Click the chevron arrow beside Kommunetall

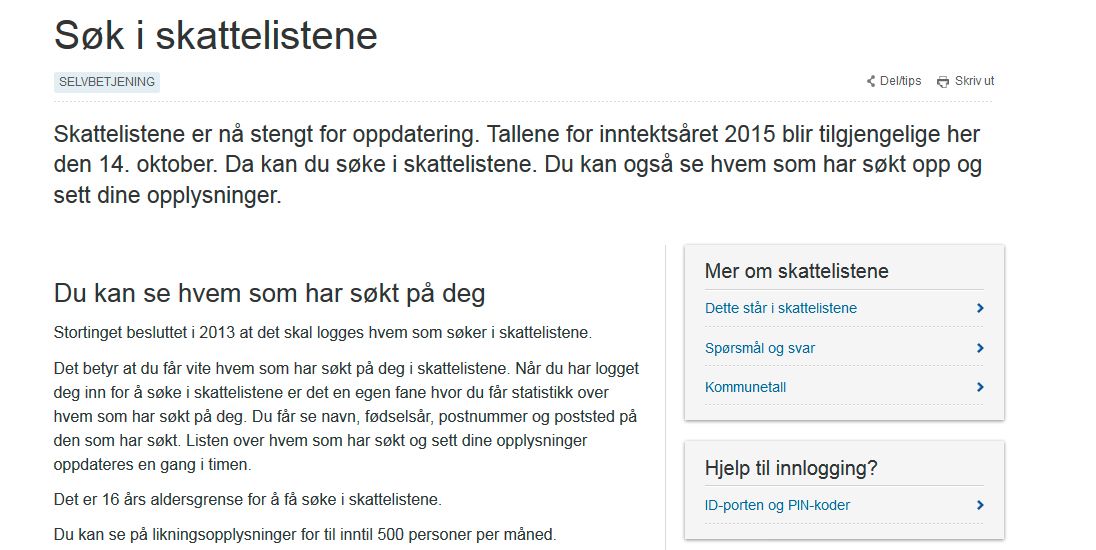point(980,387)
